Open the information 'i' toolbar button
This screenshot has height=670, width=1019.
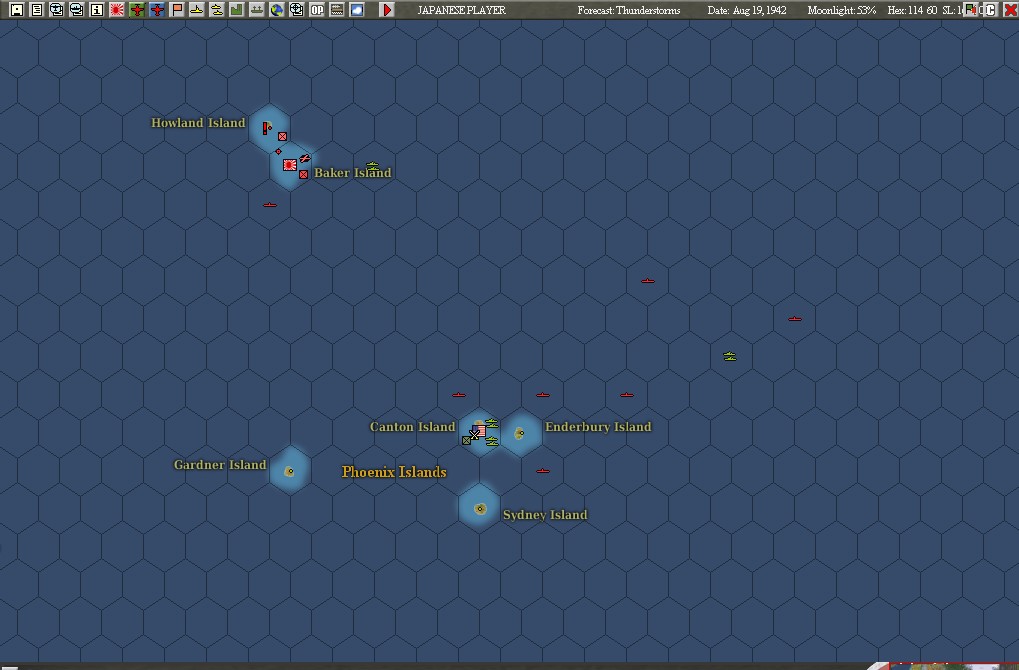click(x=97, y=10)
